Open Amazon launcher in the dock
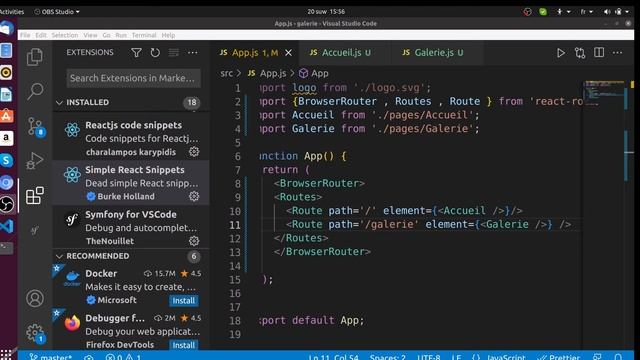The height and width of the screenshot is (360, 640). (x=7, y=138)
